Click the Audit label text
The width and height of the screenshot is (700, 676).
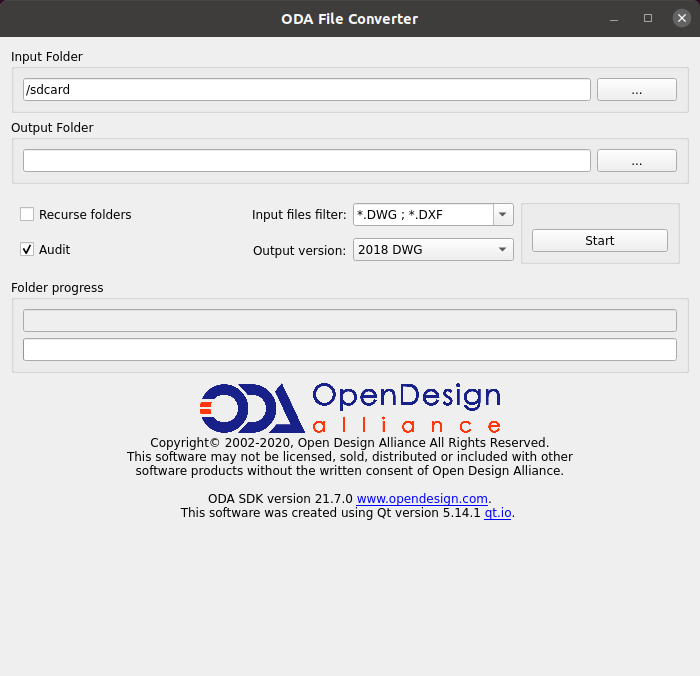(54, 250)
